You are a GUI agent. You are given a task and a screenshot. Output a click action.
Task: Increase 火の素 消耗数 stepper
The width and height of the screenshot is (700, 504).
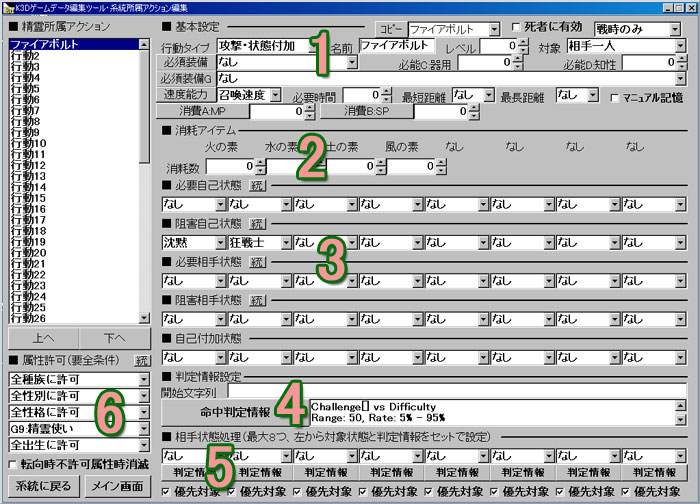coord(261,163)
